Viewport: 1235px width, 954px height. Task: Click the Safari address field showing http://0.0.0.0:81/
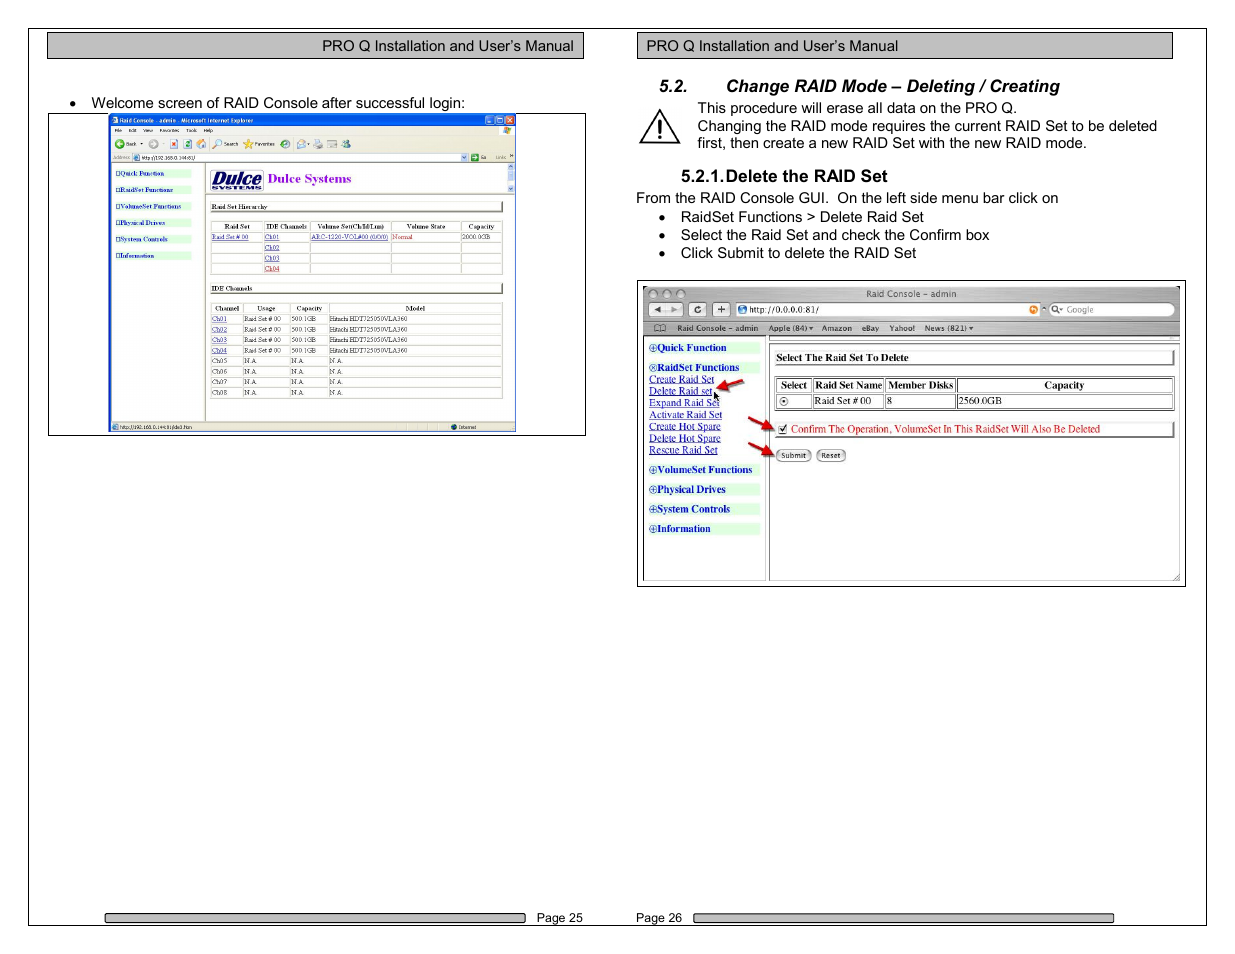(x=888, y=310)
